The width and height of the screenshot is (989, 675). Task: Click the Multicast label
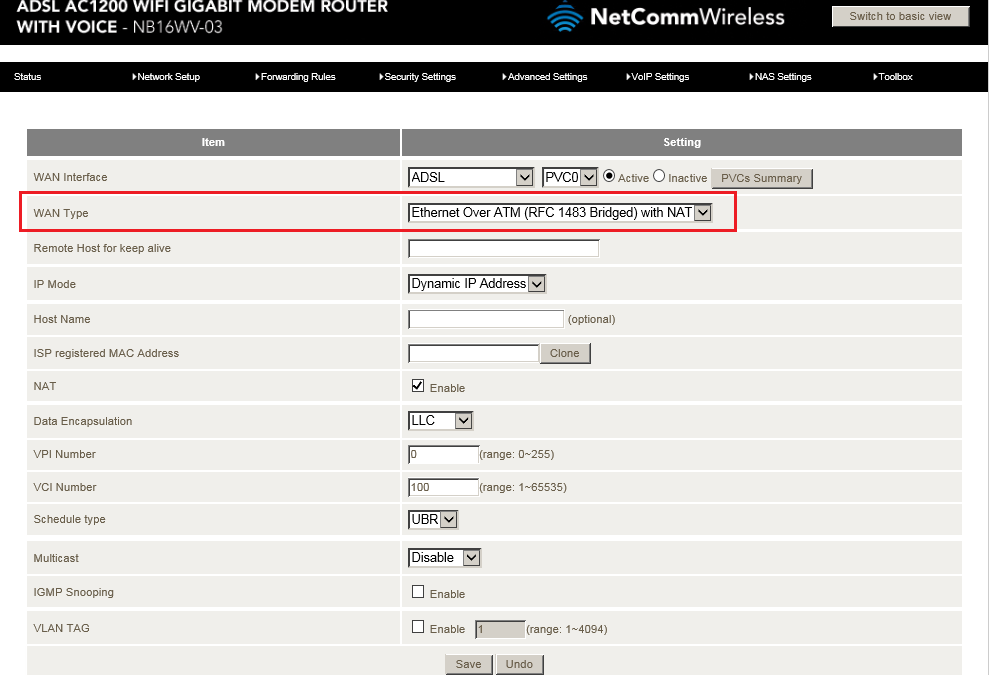click(56, 558)
